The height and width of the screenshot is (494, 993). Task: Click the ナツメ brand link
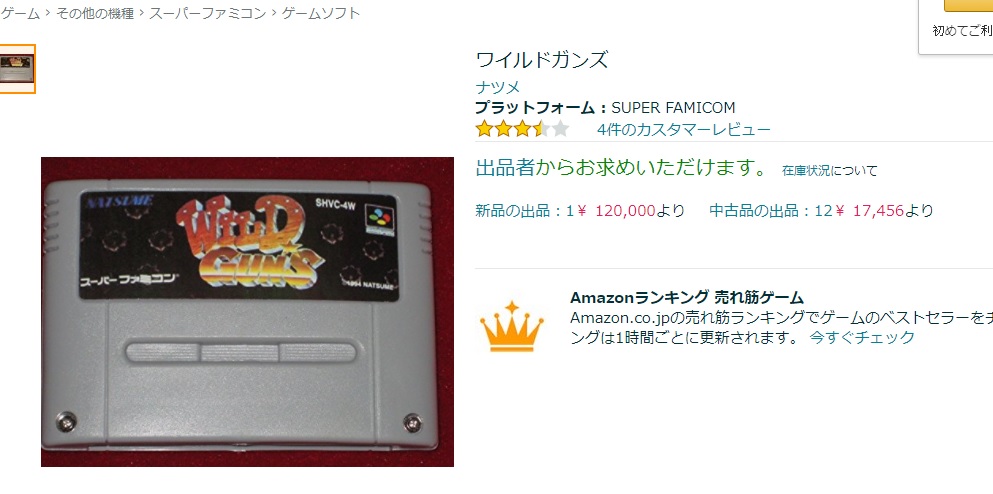(x=498, y=87)
